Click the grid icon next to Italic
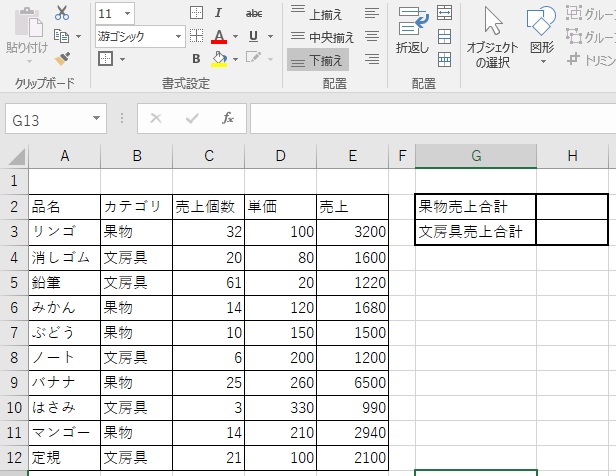Viewport: 616px width, 476px height. click(196, 13)
